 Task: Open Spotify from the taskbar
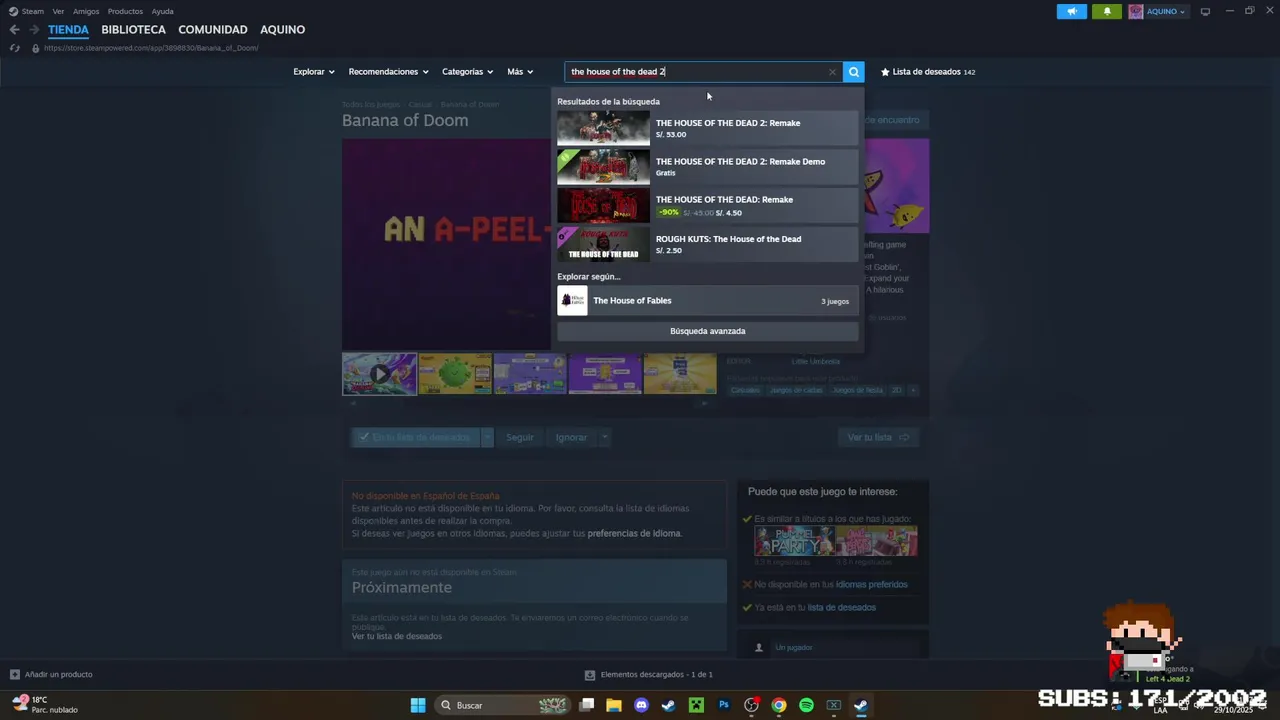coord(806,705)
